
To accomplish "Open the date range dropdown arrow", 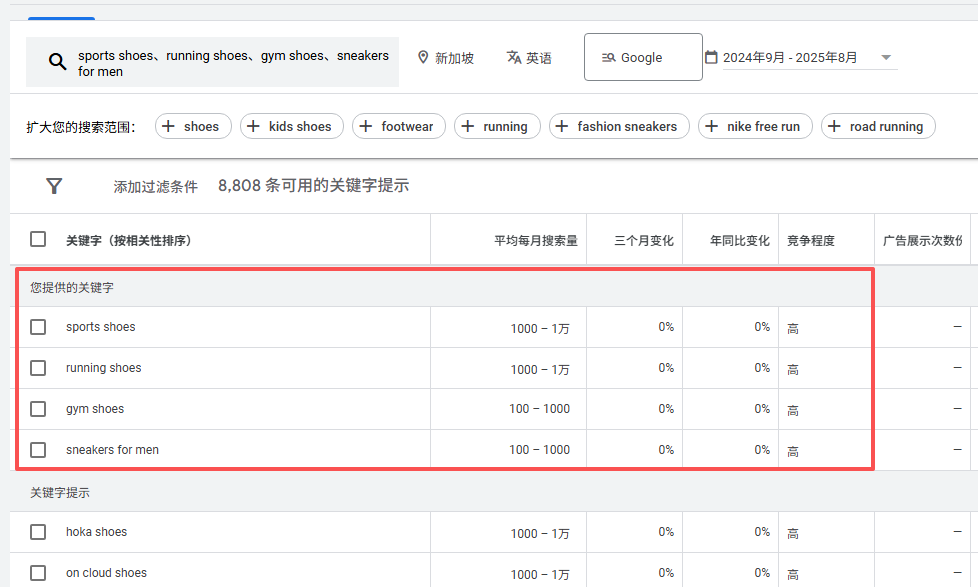I will click(886, 58).
